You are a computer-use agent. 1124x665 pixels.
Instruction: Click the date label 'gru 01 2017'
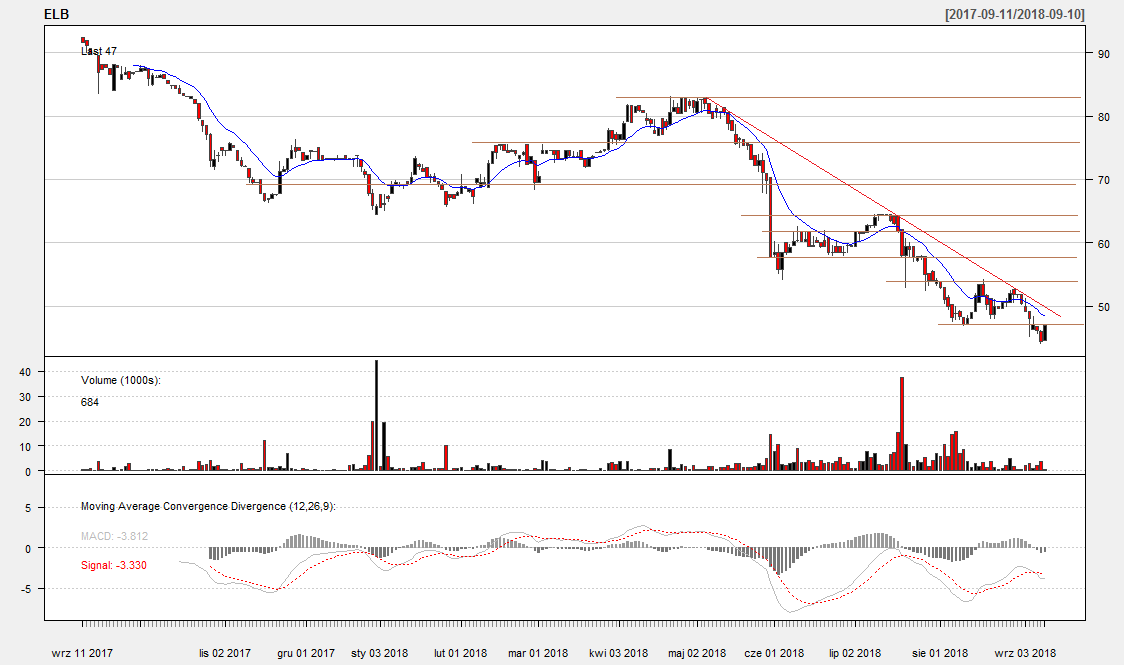[x=306, y=654]
